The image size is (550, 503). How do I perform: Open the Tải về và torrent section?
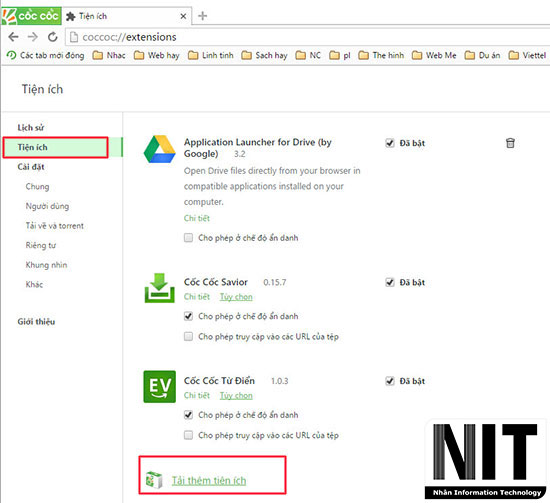(x=55, y=226)
